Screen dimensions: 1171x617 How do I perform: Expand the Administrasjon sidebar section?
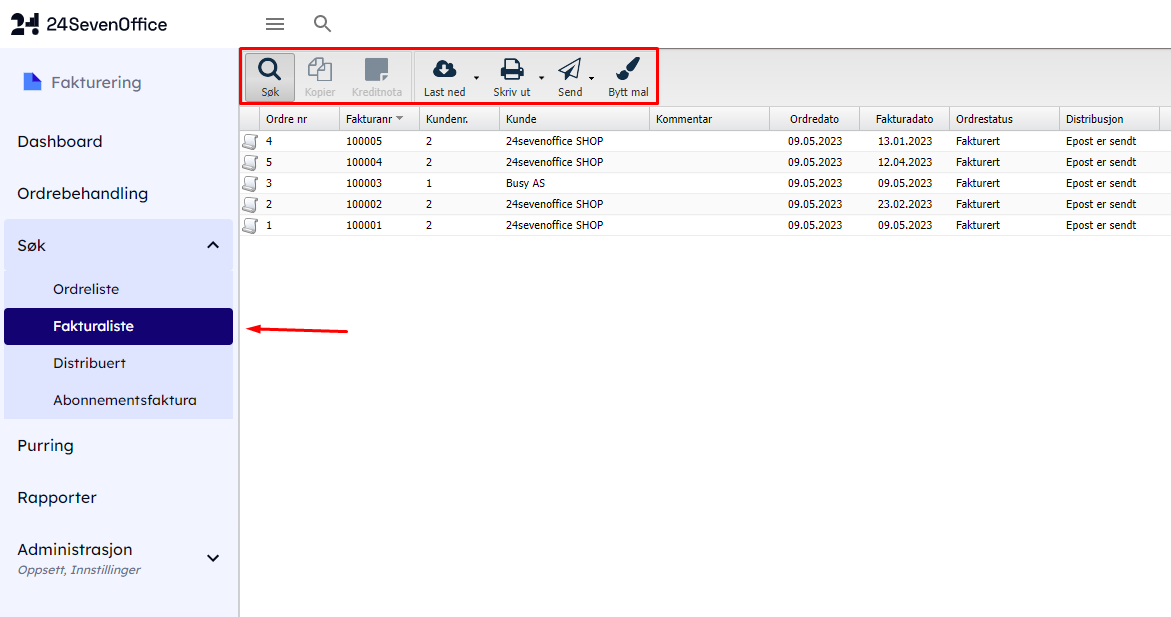[213, 558]
